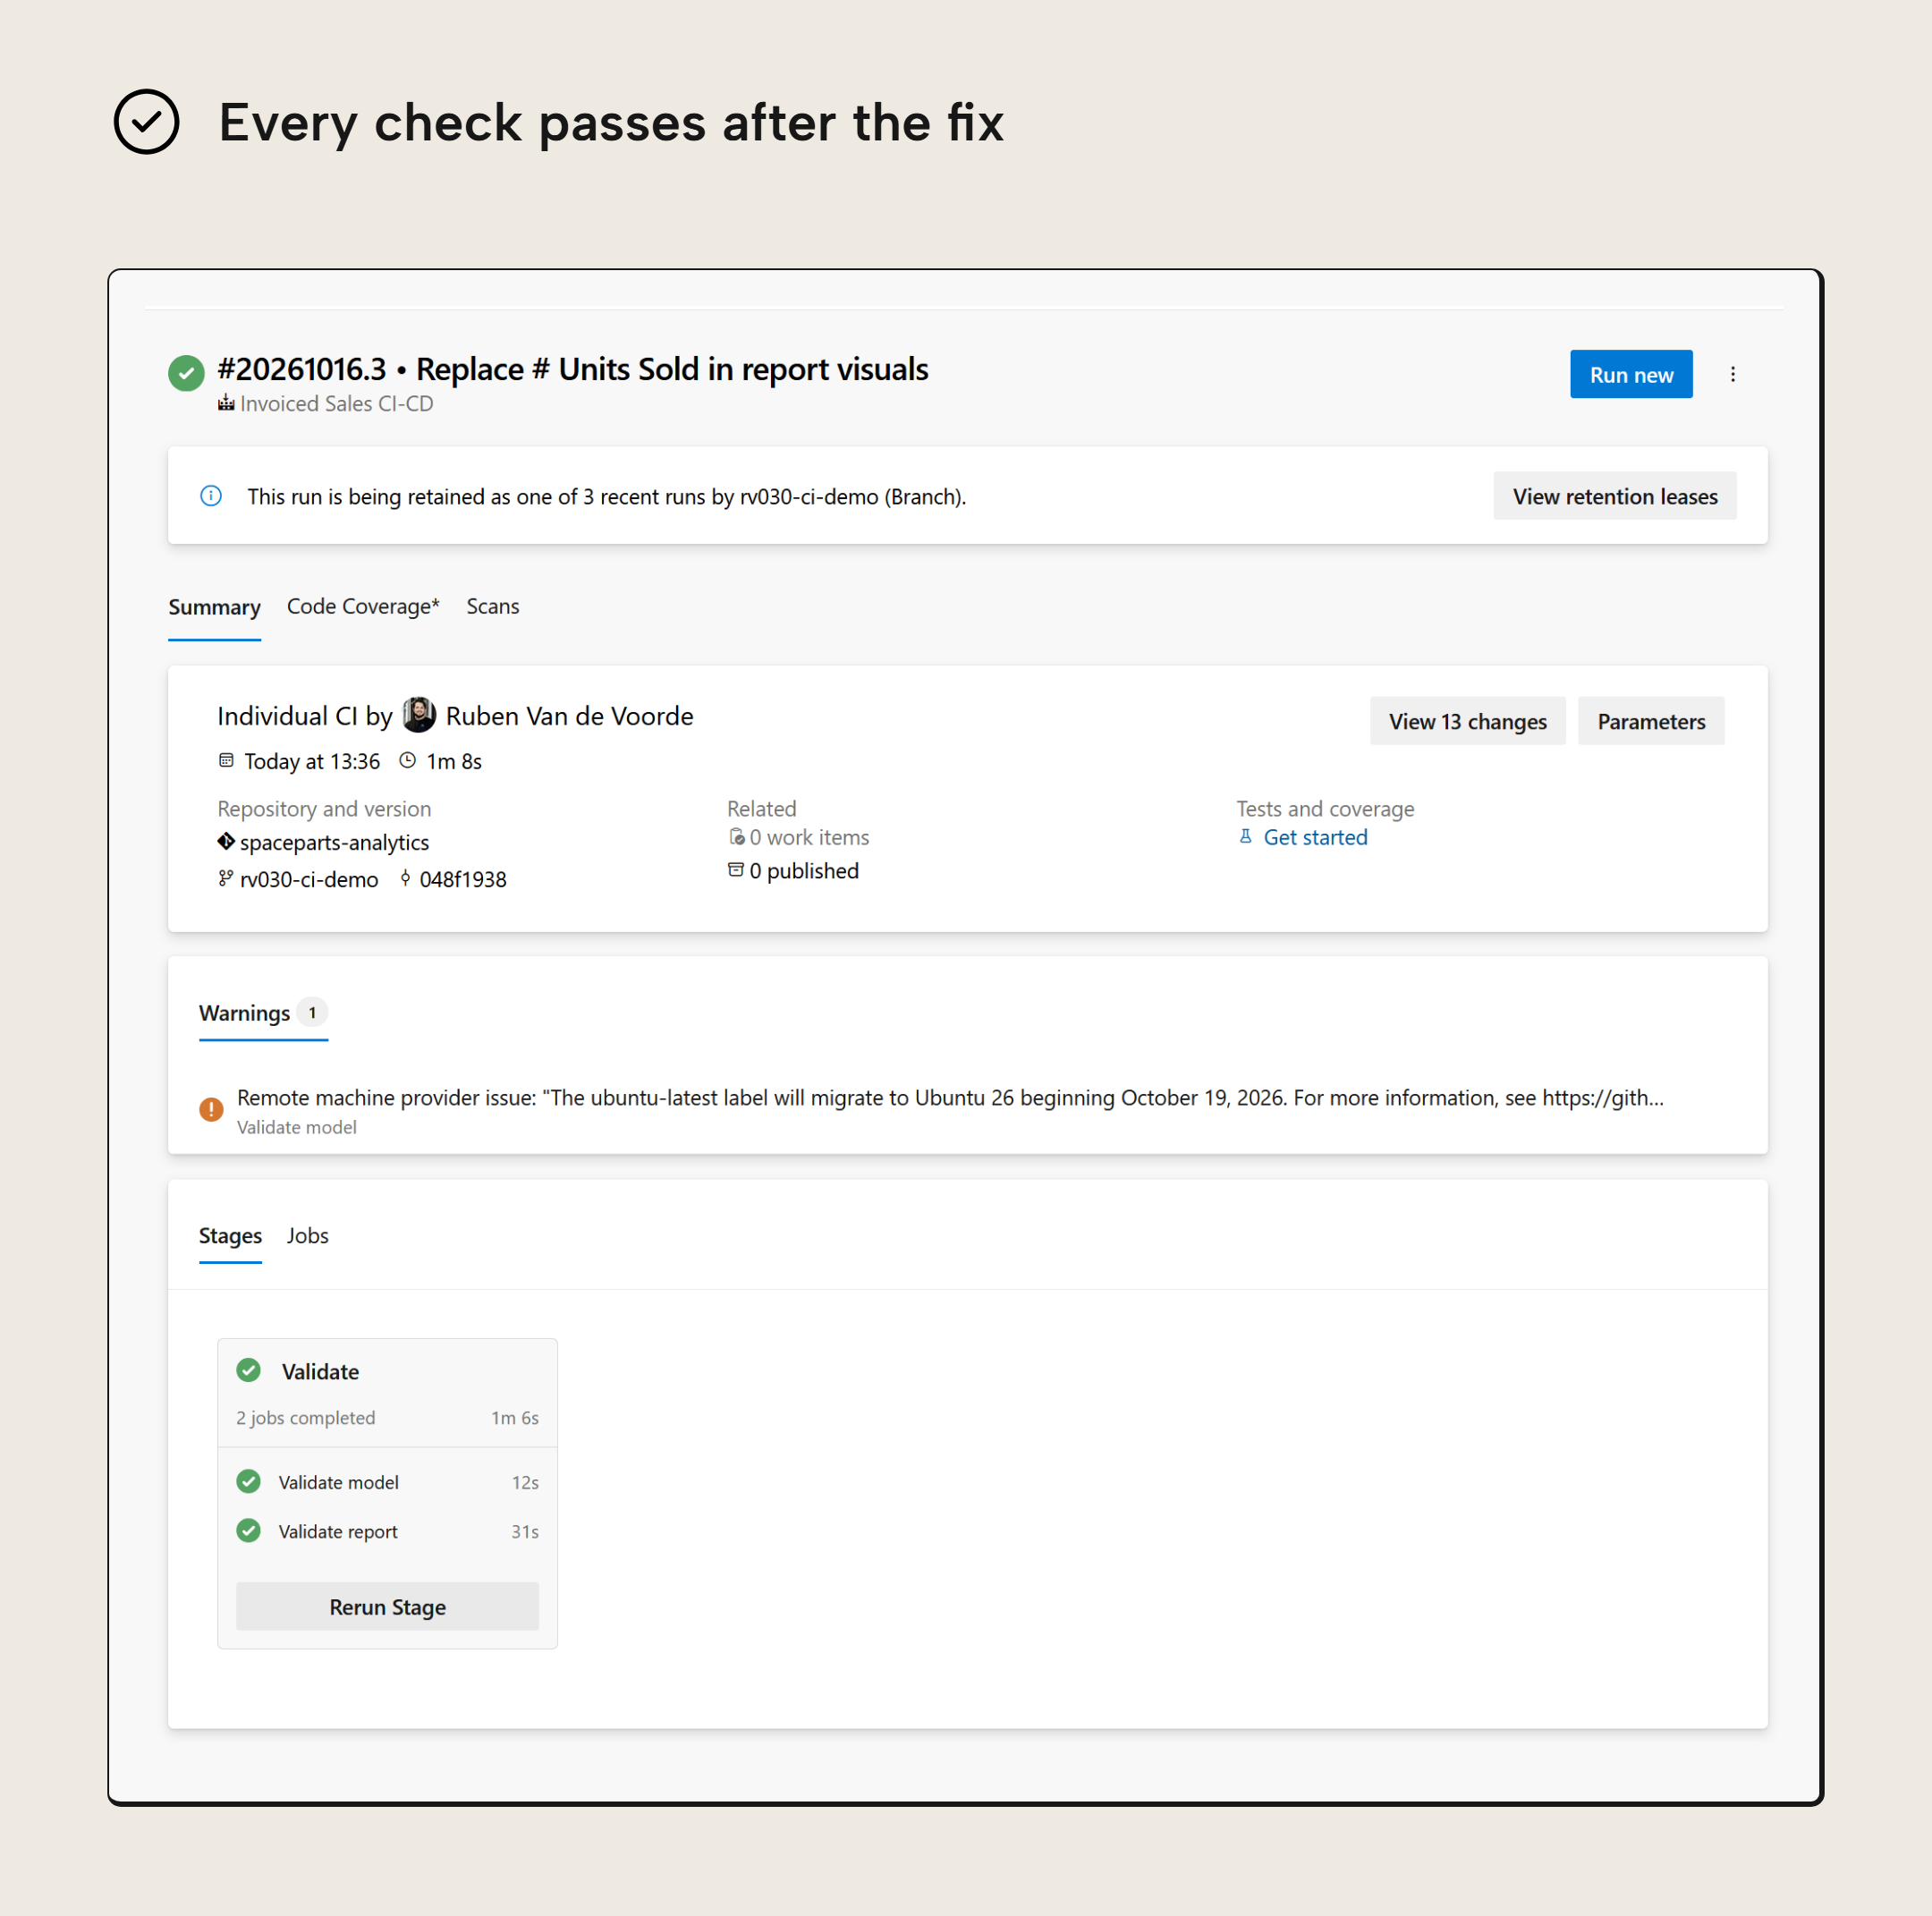Open commit 048f1938
1932x1916 pixels.
point(463,879)
